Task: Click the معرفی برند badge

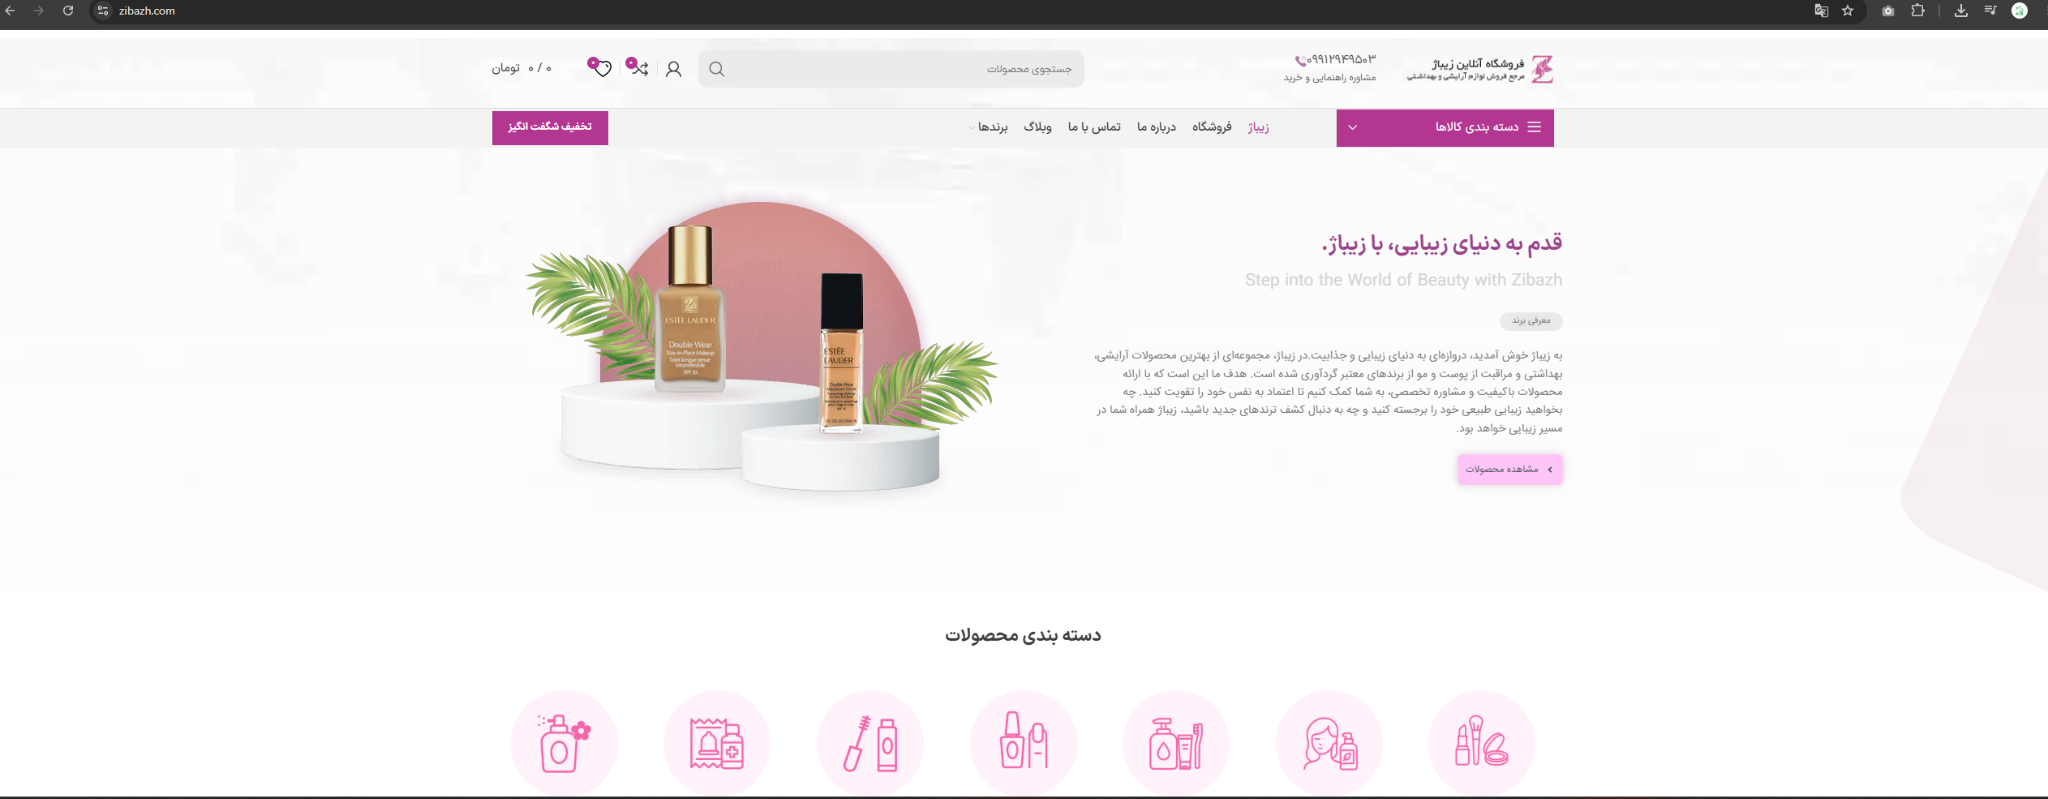Action: point(1531,321)
